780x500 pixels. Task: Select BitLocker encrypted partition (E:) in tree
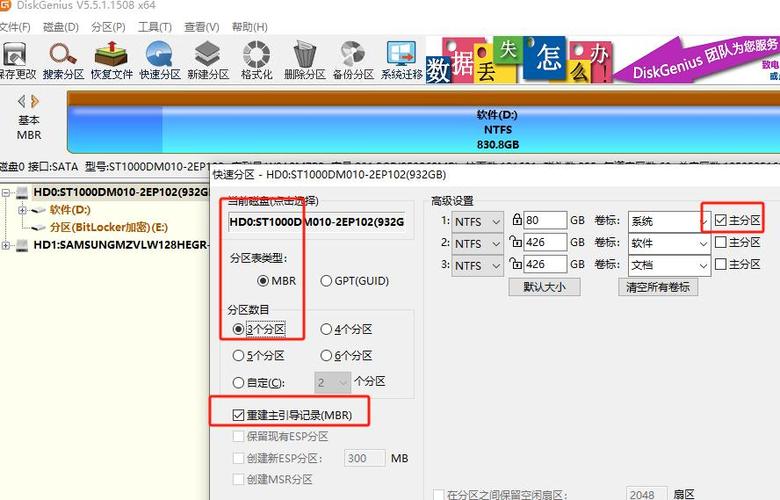108,227
